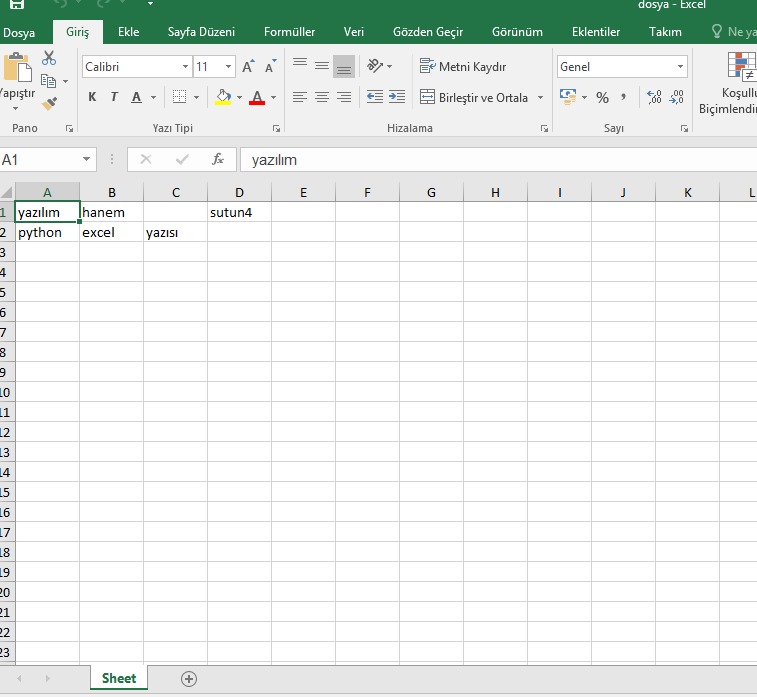This screenshot has height=697, width=757.
Task: Apply comma style number format
Action: [624, 97]
